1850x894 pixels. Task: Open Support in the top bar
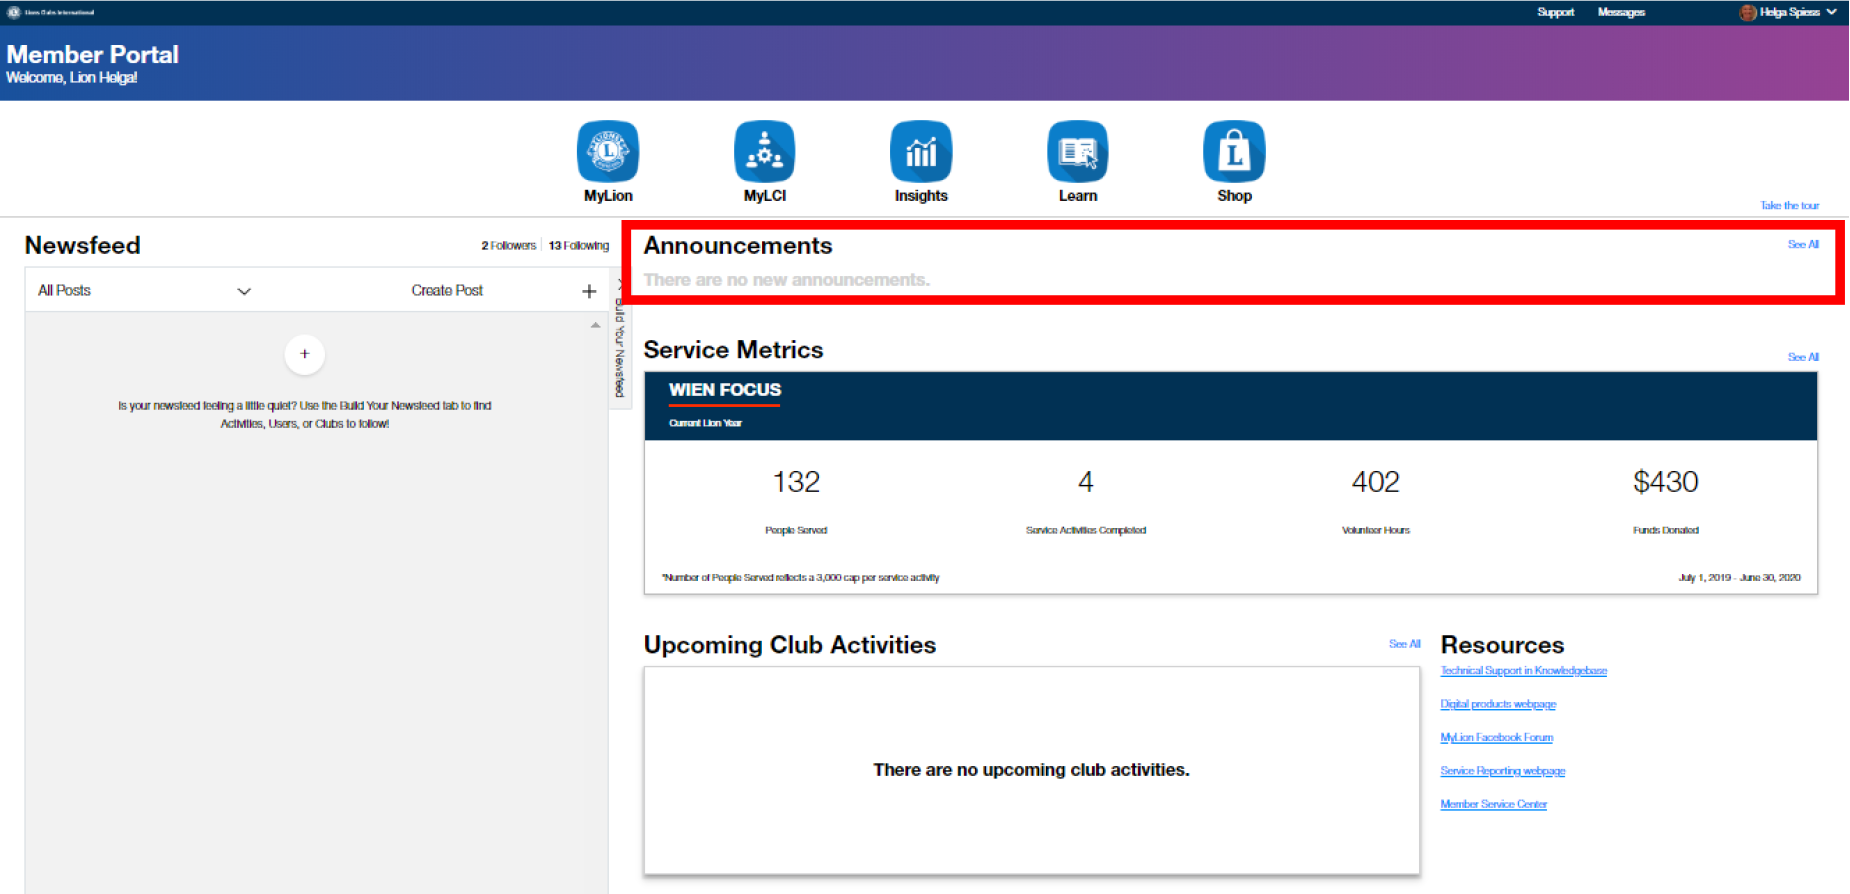[1555, 12]
